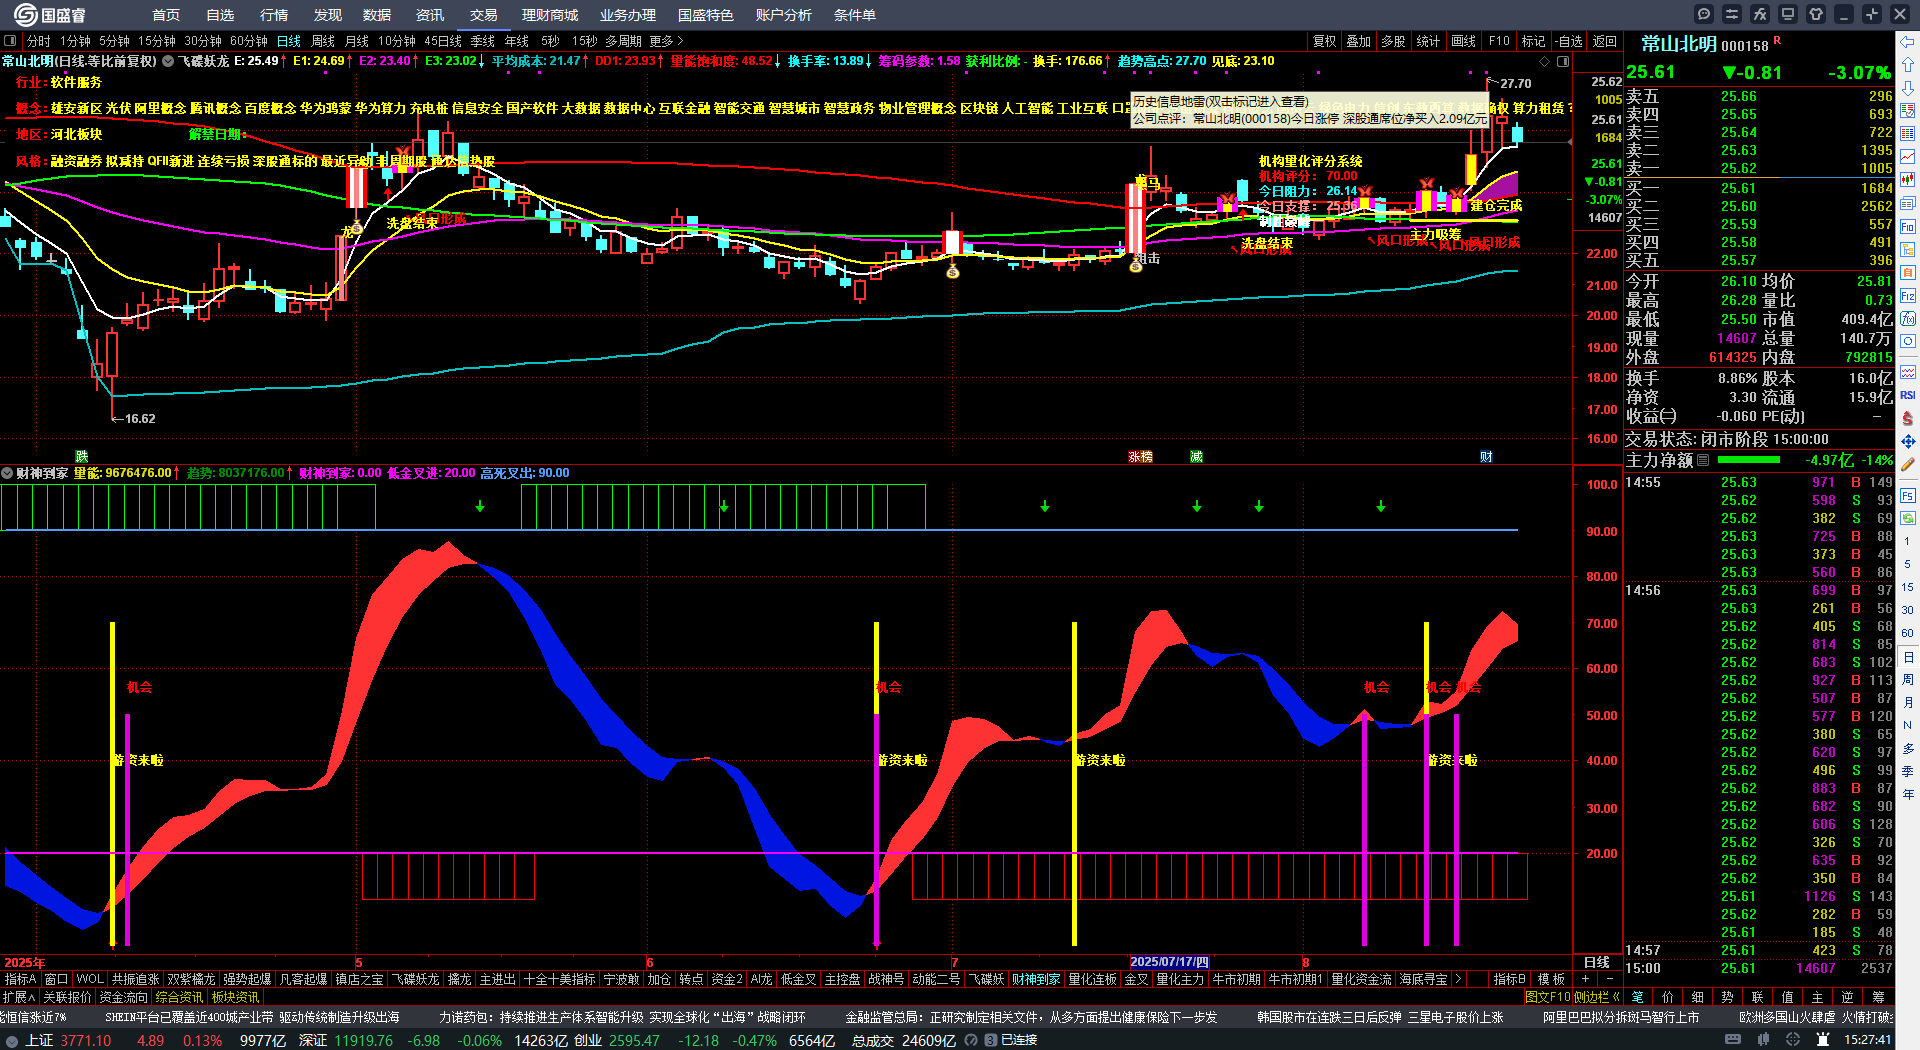Click the pencil drawing tool icon
1920x1050 pixels.
(x=1908, y=465)
